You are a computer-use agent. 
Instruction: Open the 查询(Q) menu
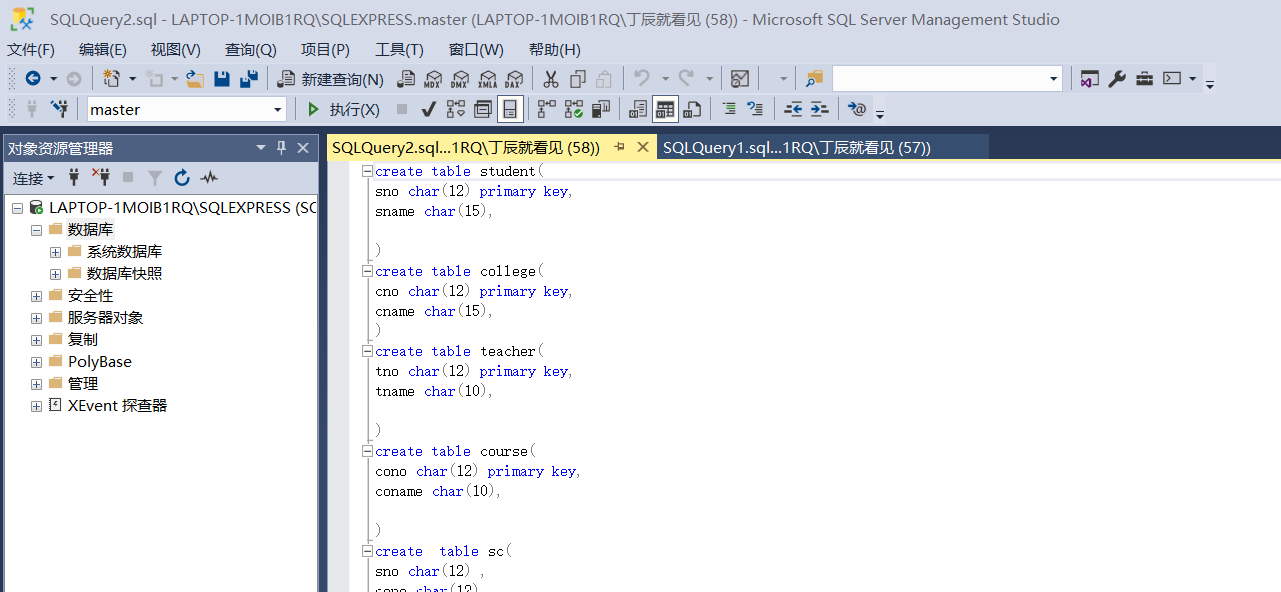tap(251, 49)
